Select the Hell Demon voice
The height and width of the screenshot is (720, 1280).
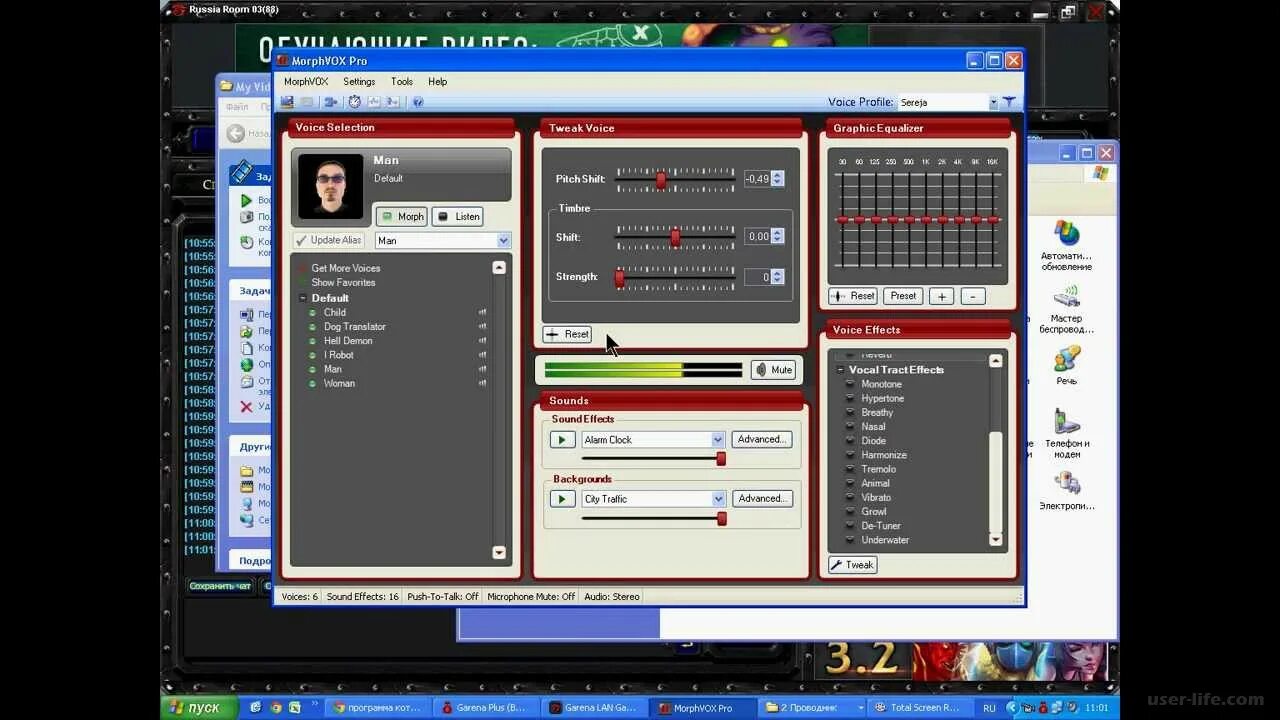pyautogui.click(x=348, y=340)
